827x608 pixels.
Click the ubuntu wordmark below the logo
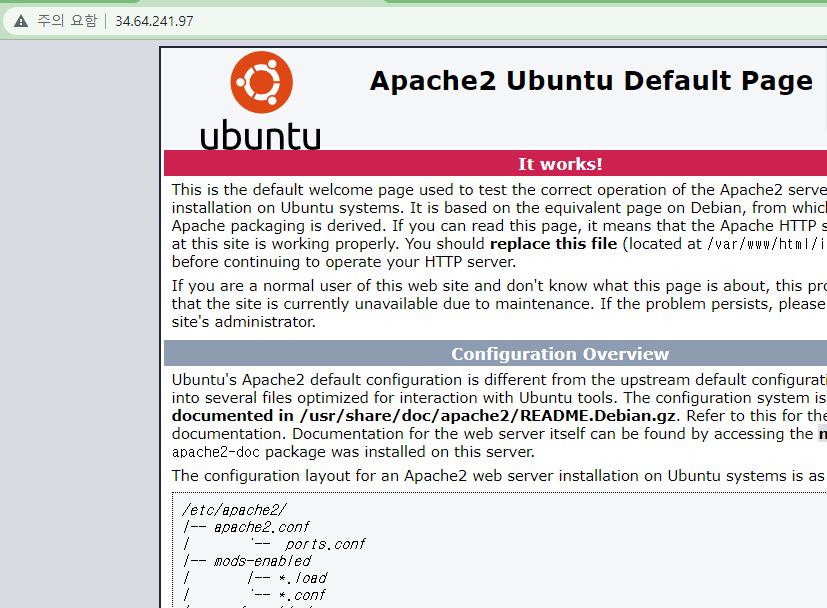pyautogui.click(x=261, y=135)
